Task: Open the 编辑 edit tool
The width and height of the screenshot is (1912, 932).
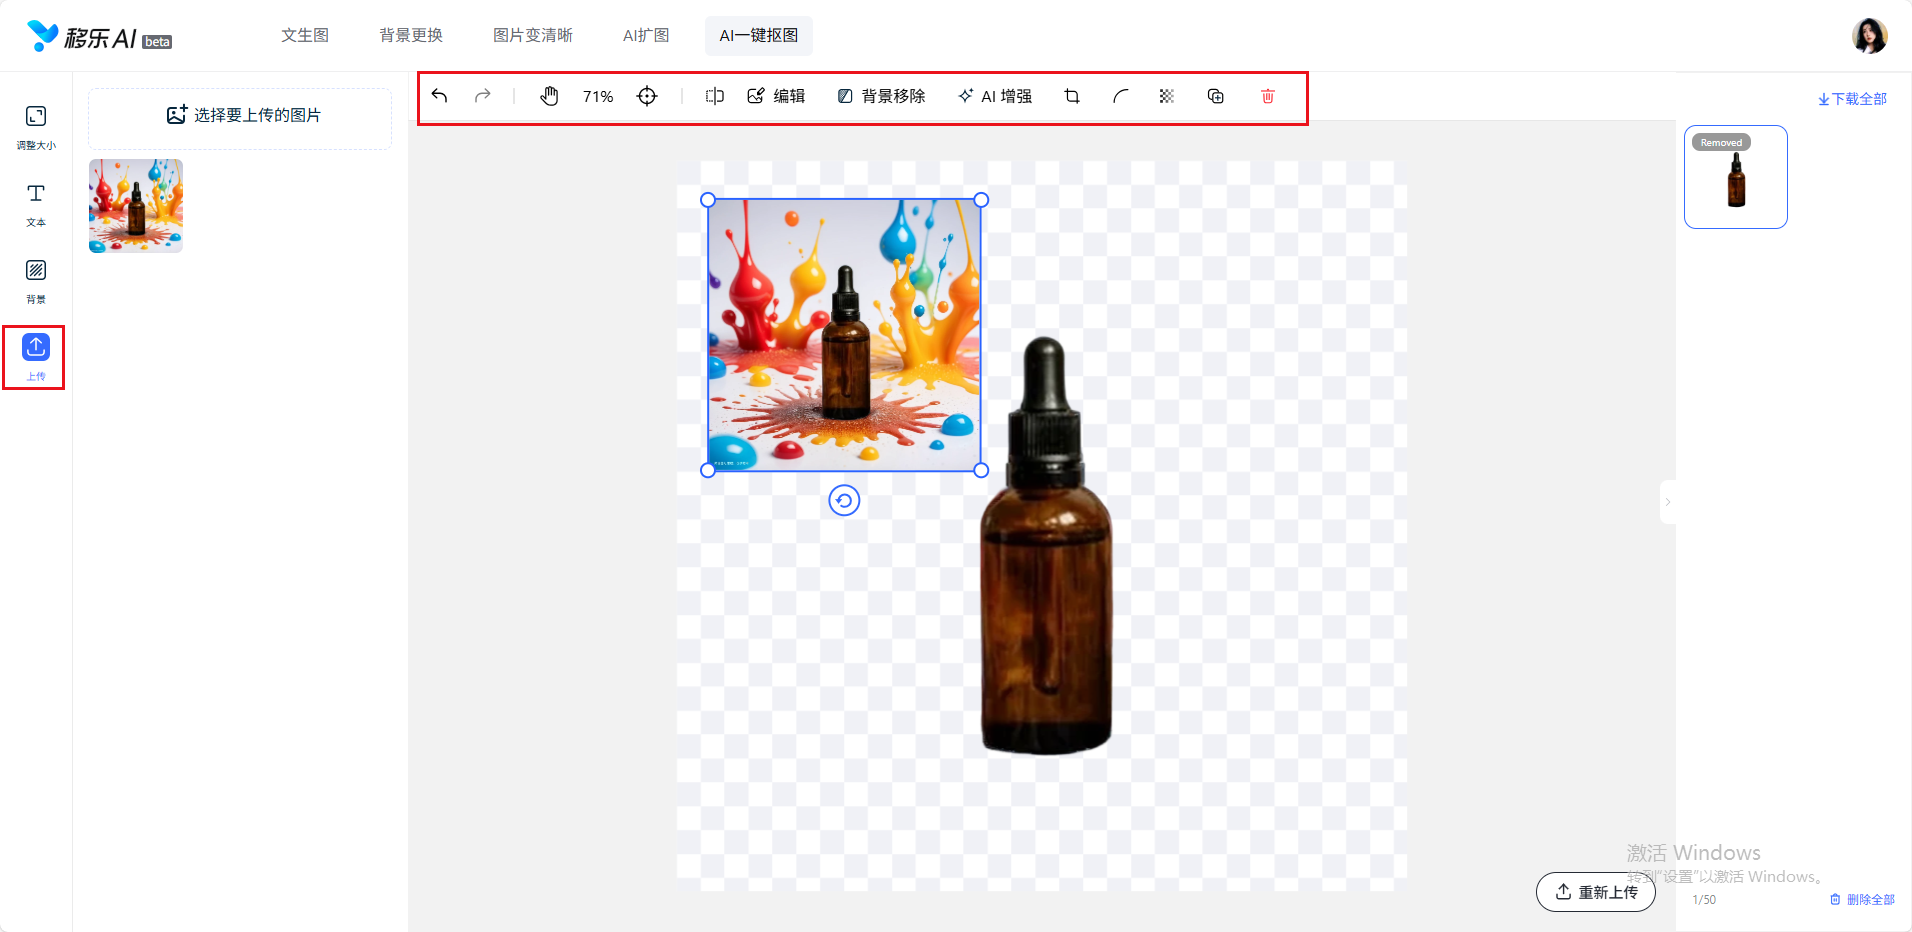Action: click(x=776, y=96)
